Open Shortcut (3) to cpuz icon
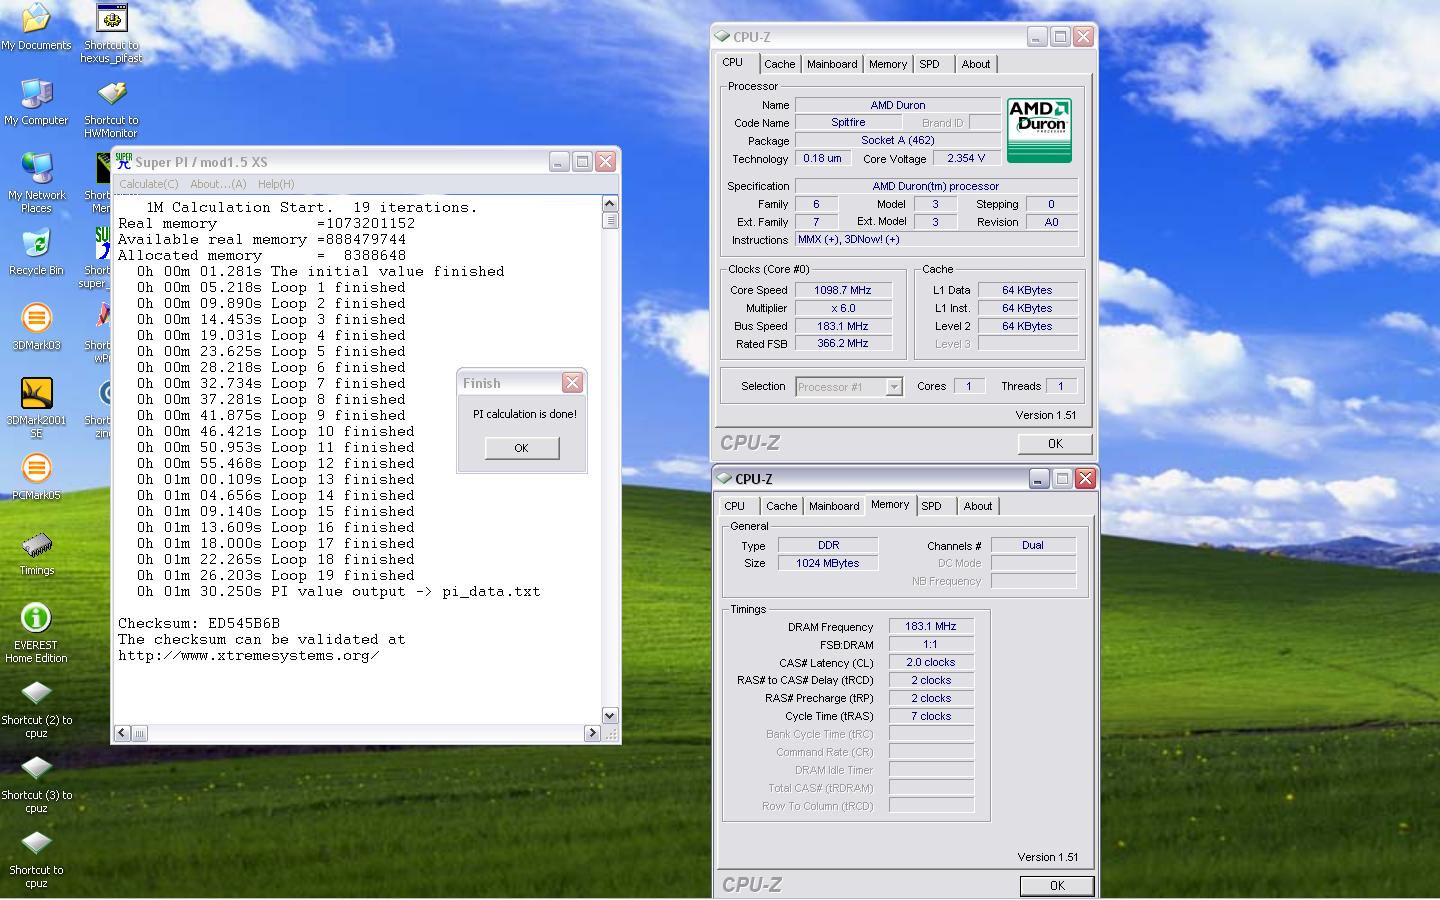The image size is (1440, 900). pyautogui.click(x=36, y=783)
